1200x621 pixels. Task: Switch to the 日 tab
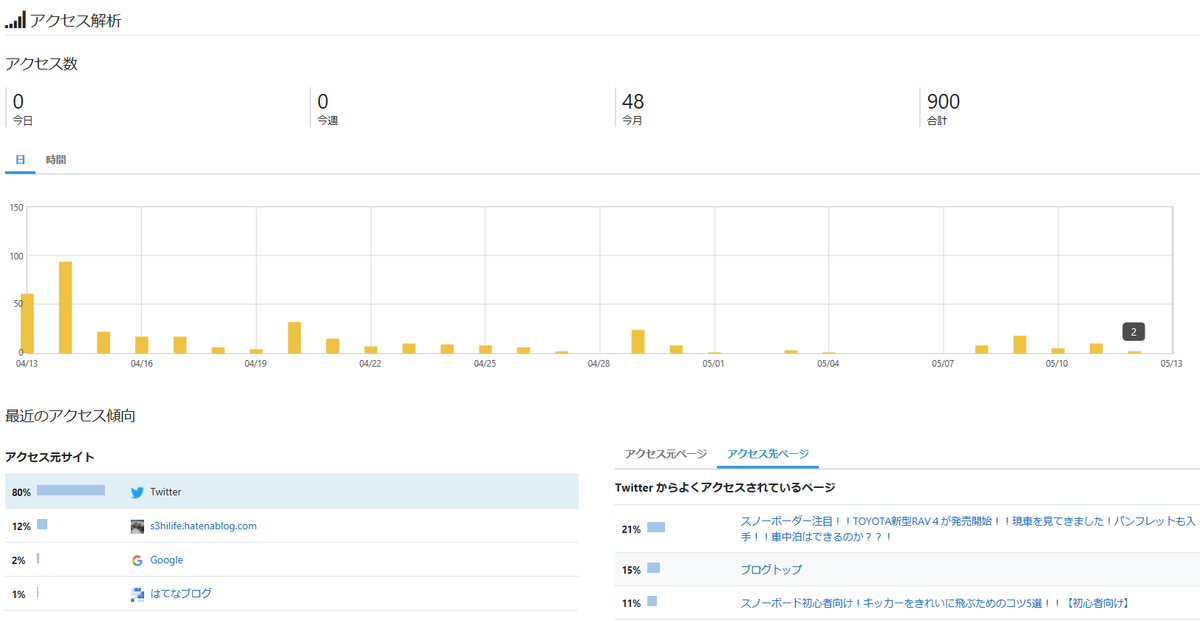pyautogui.click(x=20, y=160)
